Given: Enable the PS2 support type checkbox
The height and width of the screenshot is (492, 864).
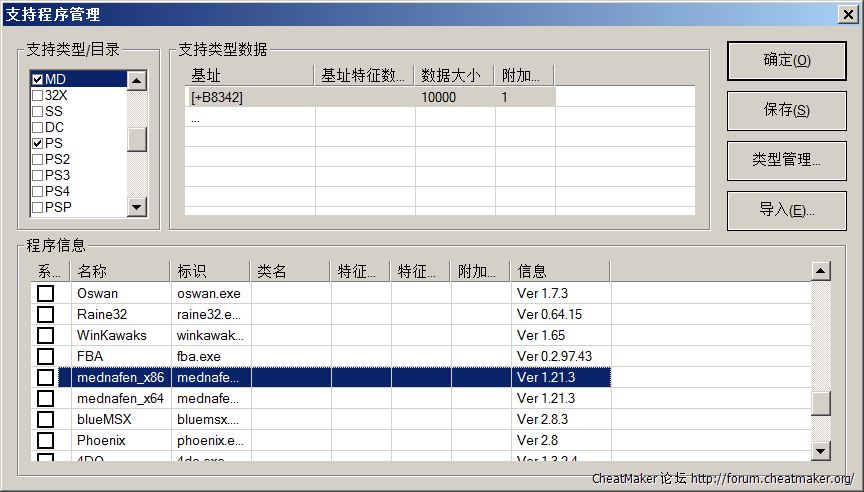Looking at the screenshot, I should click(37, 159).
